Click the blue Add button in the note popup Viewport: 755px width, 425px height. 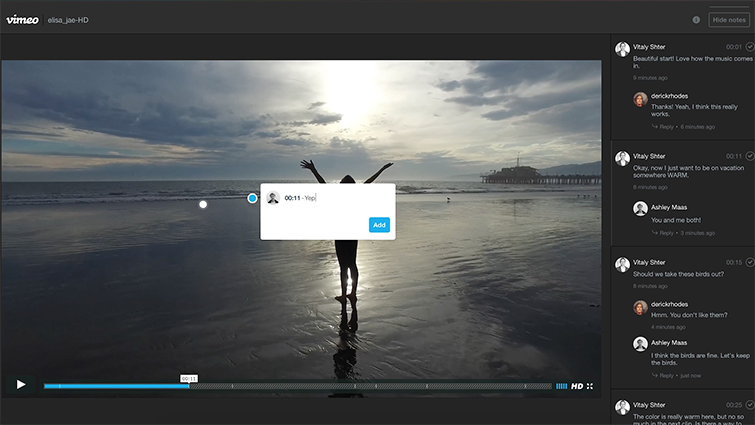(x=379, y=225)
